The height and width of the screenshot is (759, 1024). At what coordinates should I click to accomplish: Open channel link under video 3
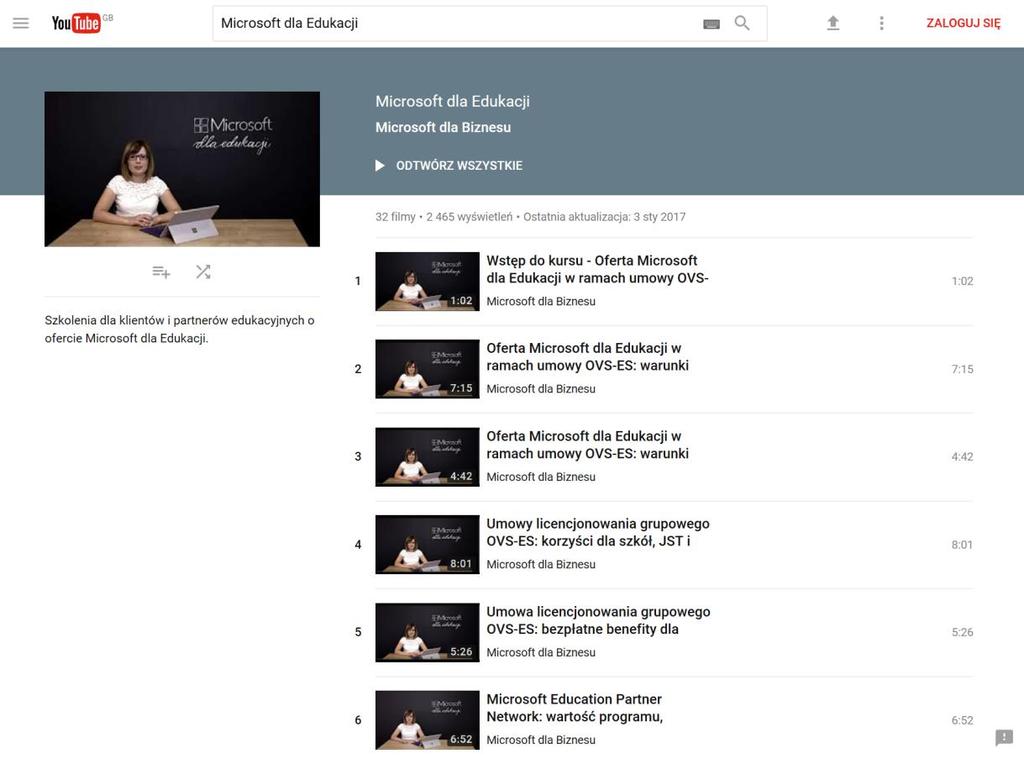541,477
